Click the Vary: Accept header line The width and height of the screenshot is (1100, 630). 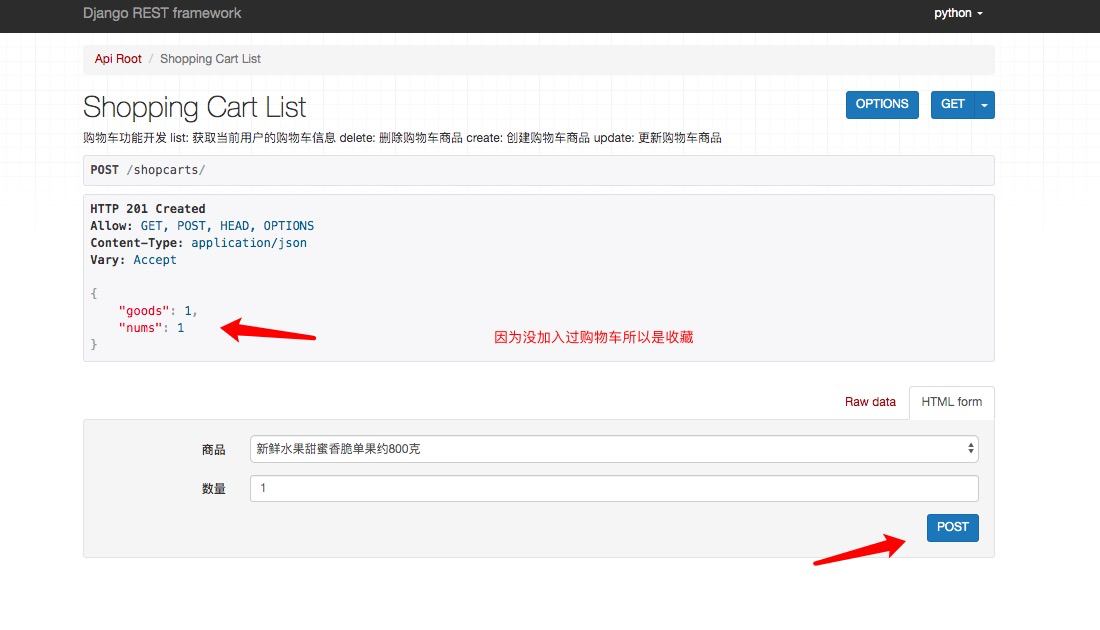[133, 260]
